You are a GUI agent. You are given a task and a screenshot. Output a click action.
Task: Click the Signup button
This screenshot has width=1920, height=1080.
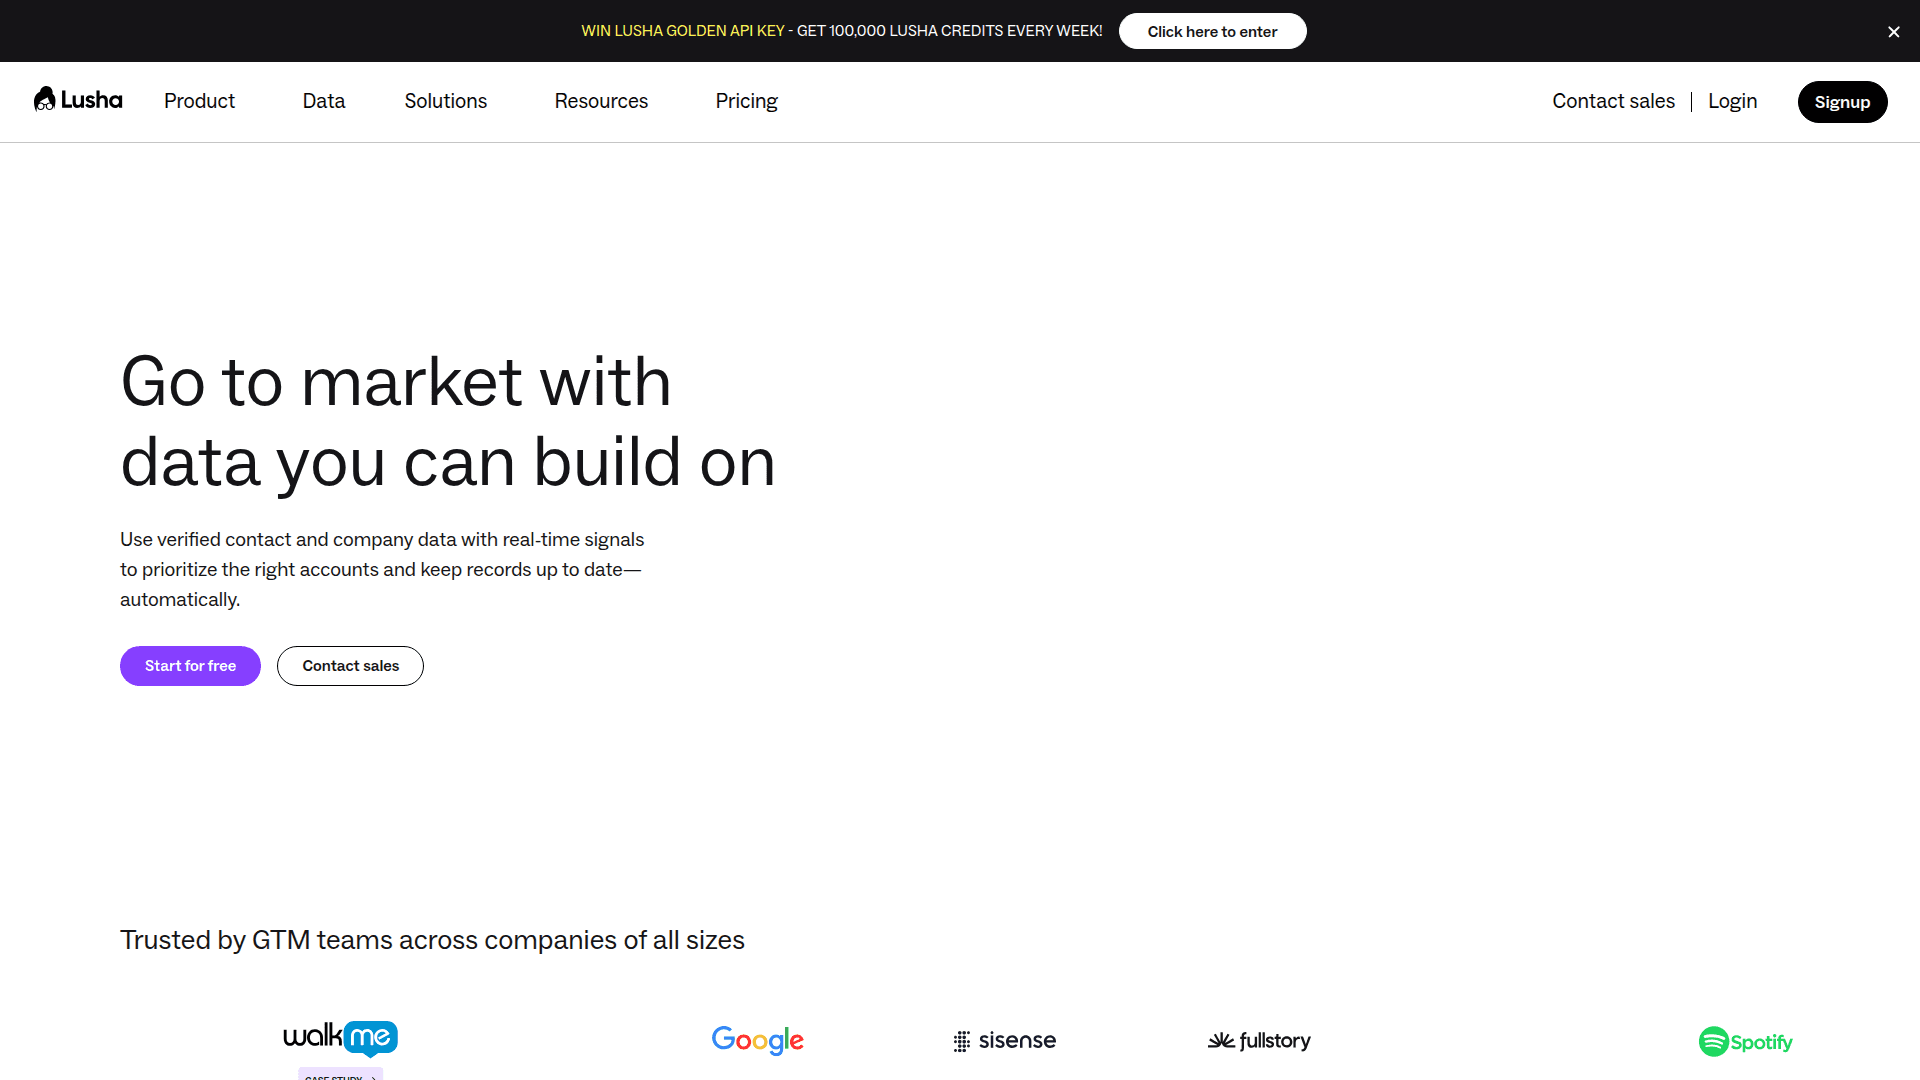click(x=1842, y=101)
